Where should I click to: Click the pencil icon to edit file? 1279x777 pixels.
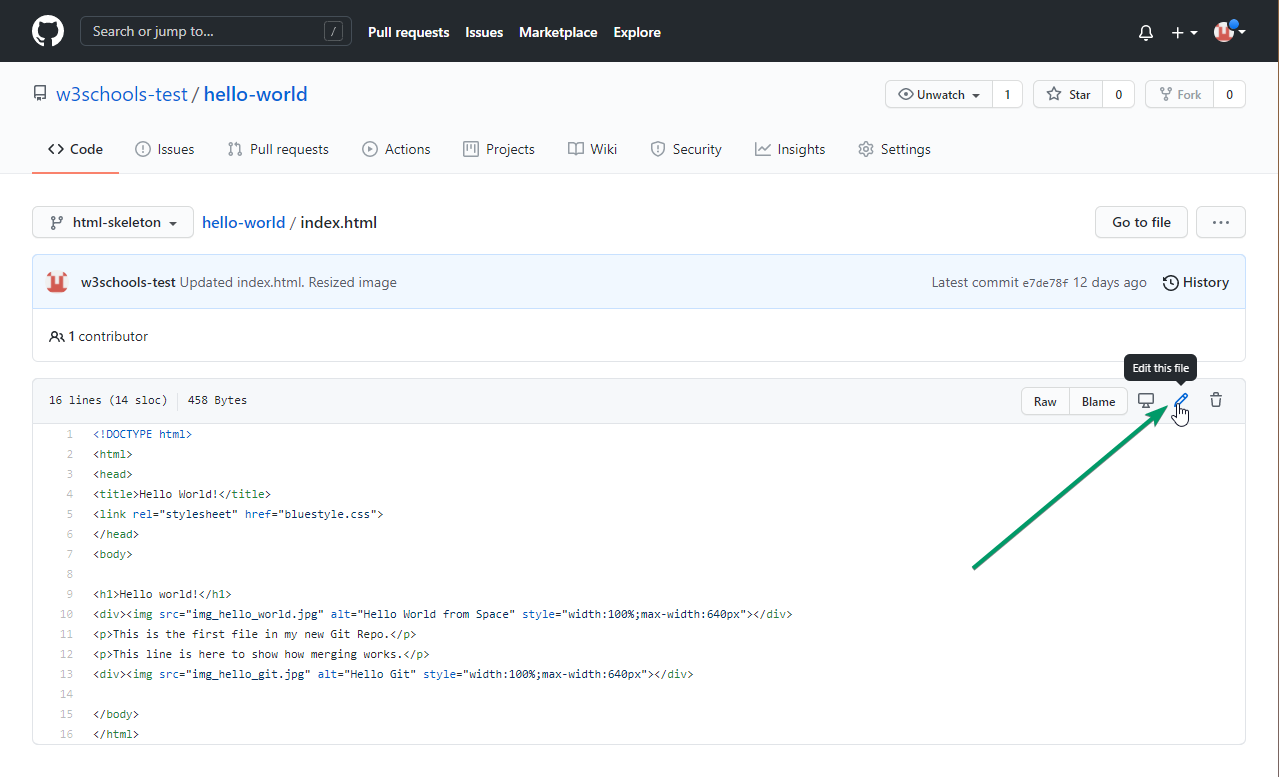1181,400
